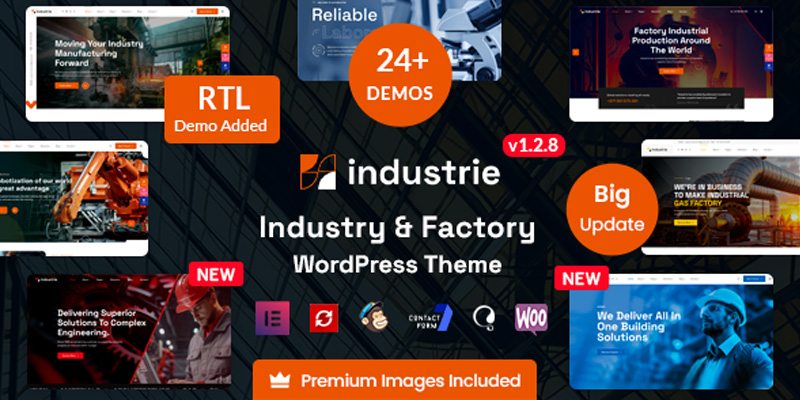Open the Reliable Labor demo thumbnail
Image resolution: width=800 pixels, height=400 pixels.
(399, 40)
